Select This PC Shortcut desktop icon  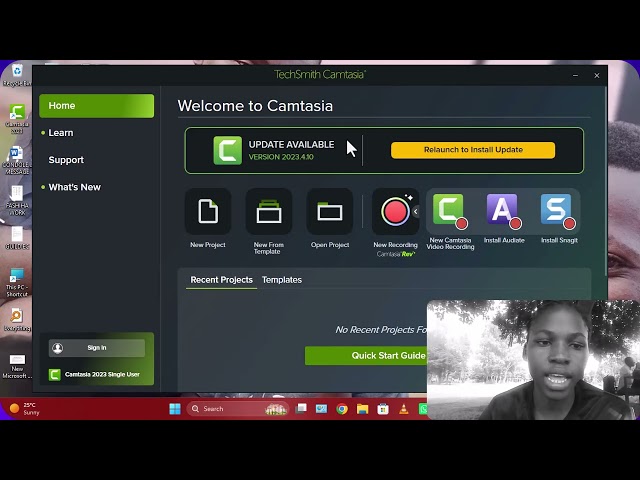point(17,282)
